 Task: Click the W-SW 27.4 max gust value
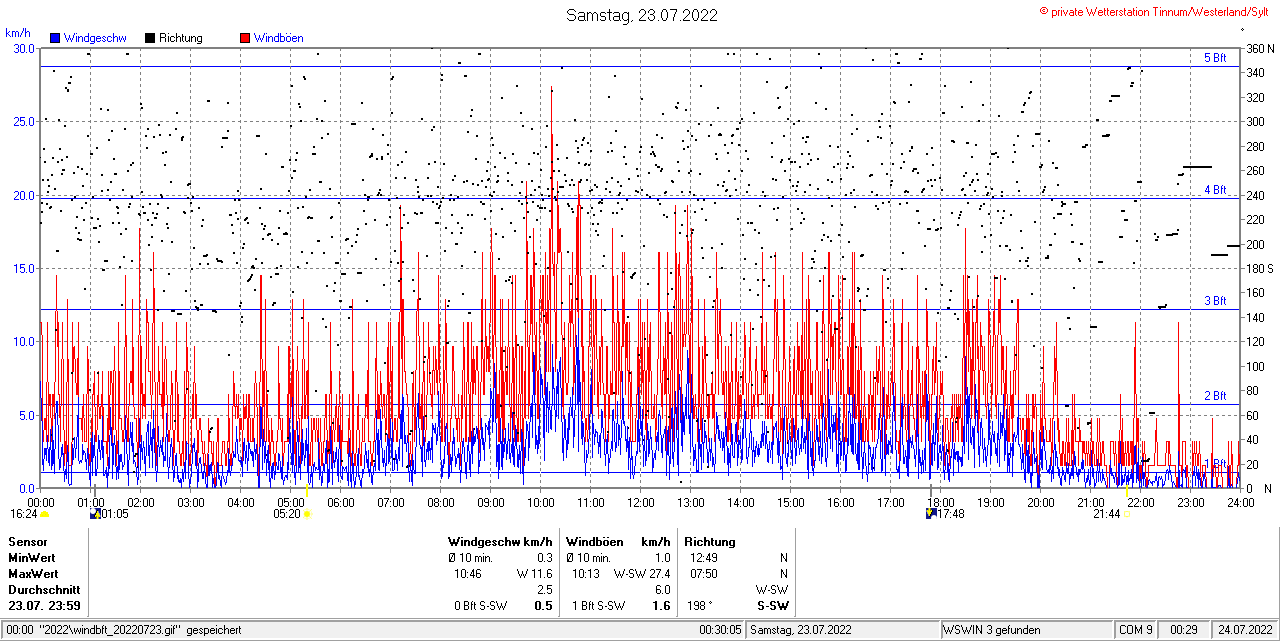point(642,574)
